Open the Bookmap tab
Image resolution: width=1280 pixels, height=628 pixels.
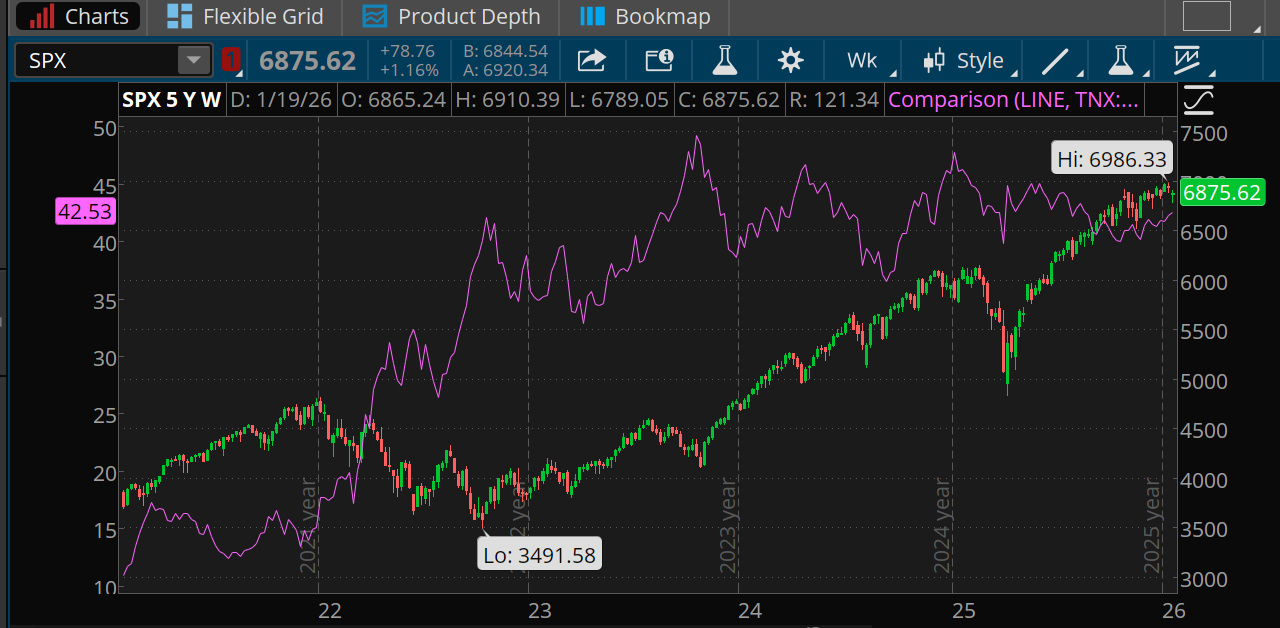click(644, 16)
